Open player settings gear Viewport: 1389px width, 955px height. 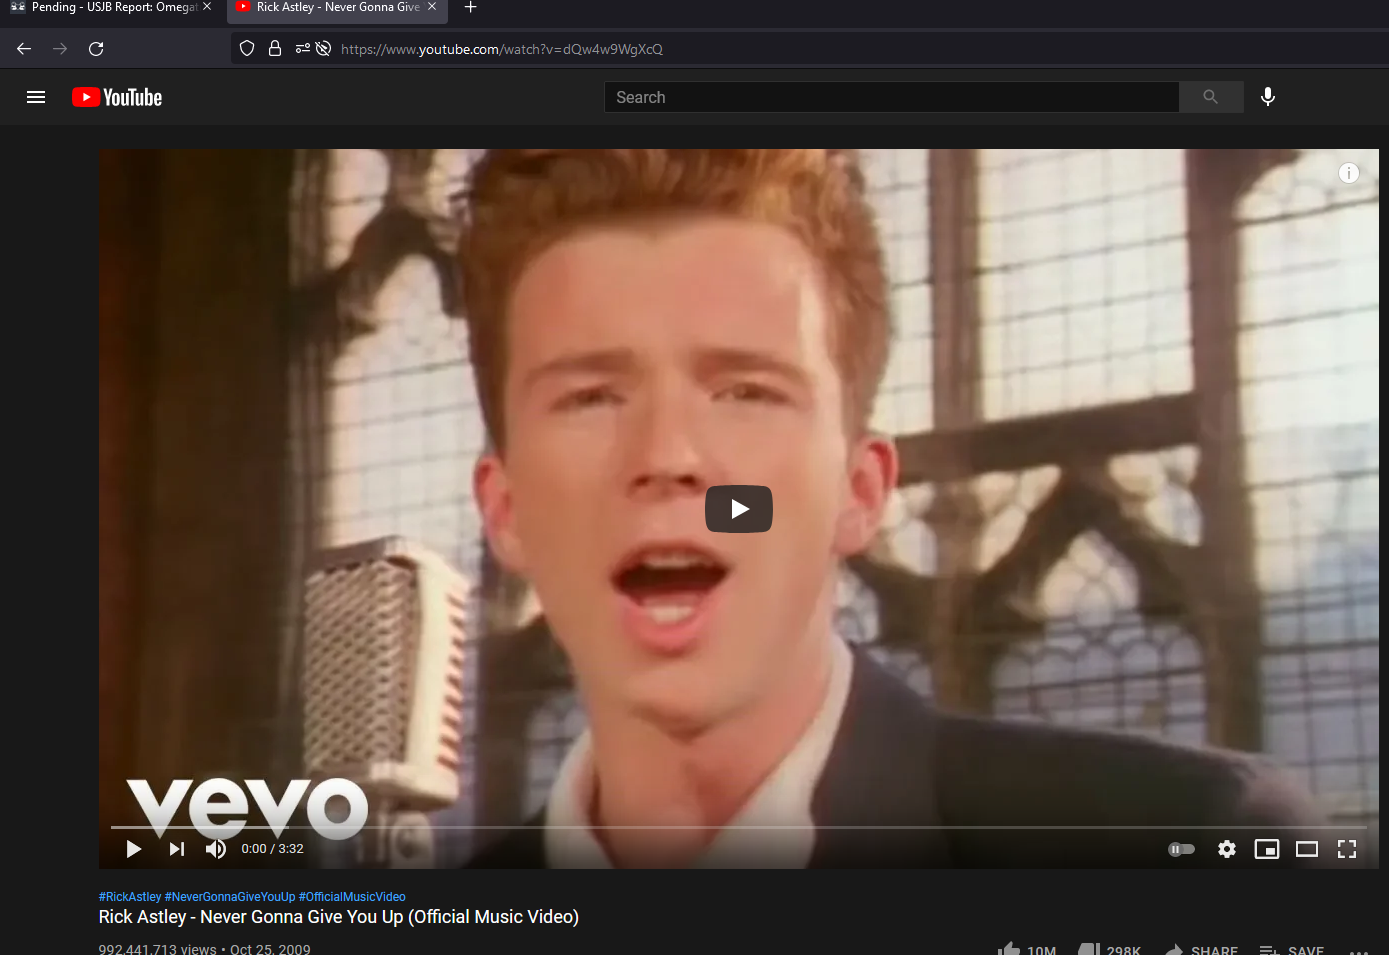[x=1227, y=849]
